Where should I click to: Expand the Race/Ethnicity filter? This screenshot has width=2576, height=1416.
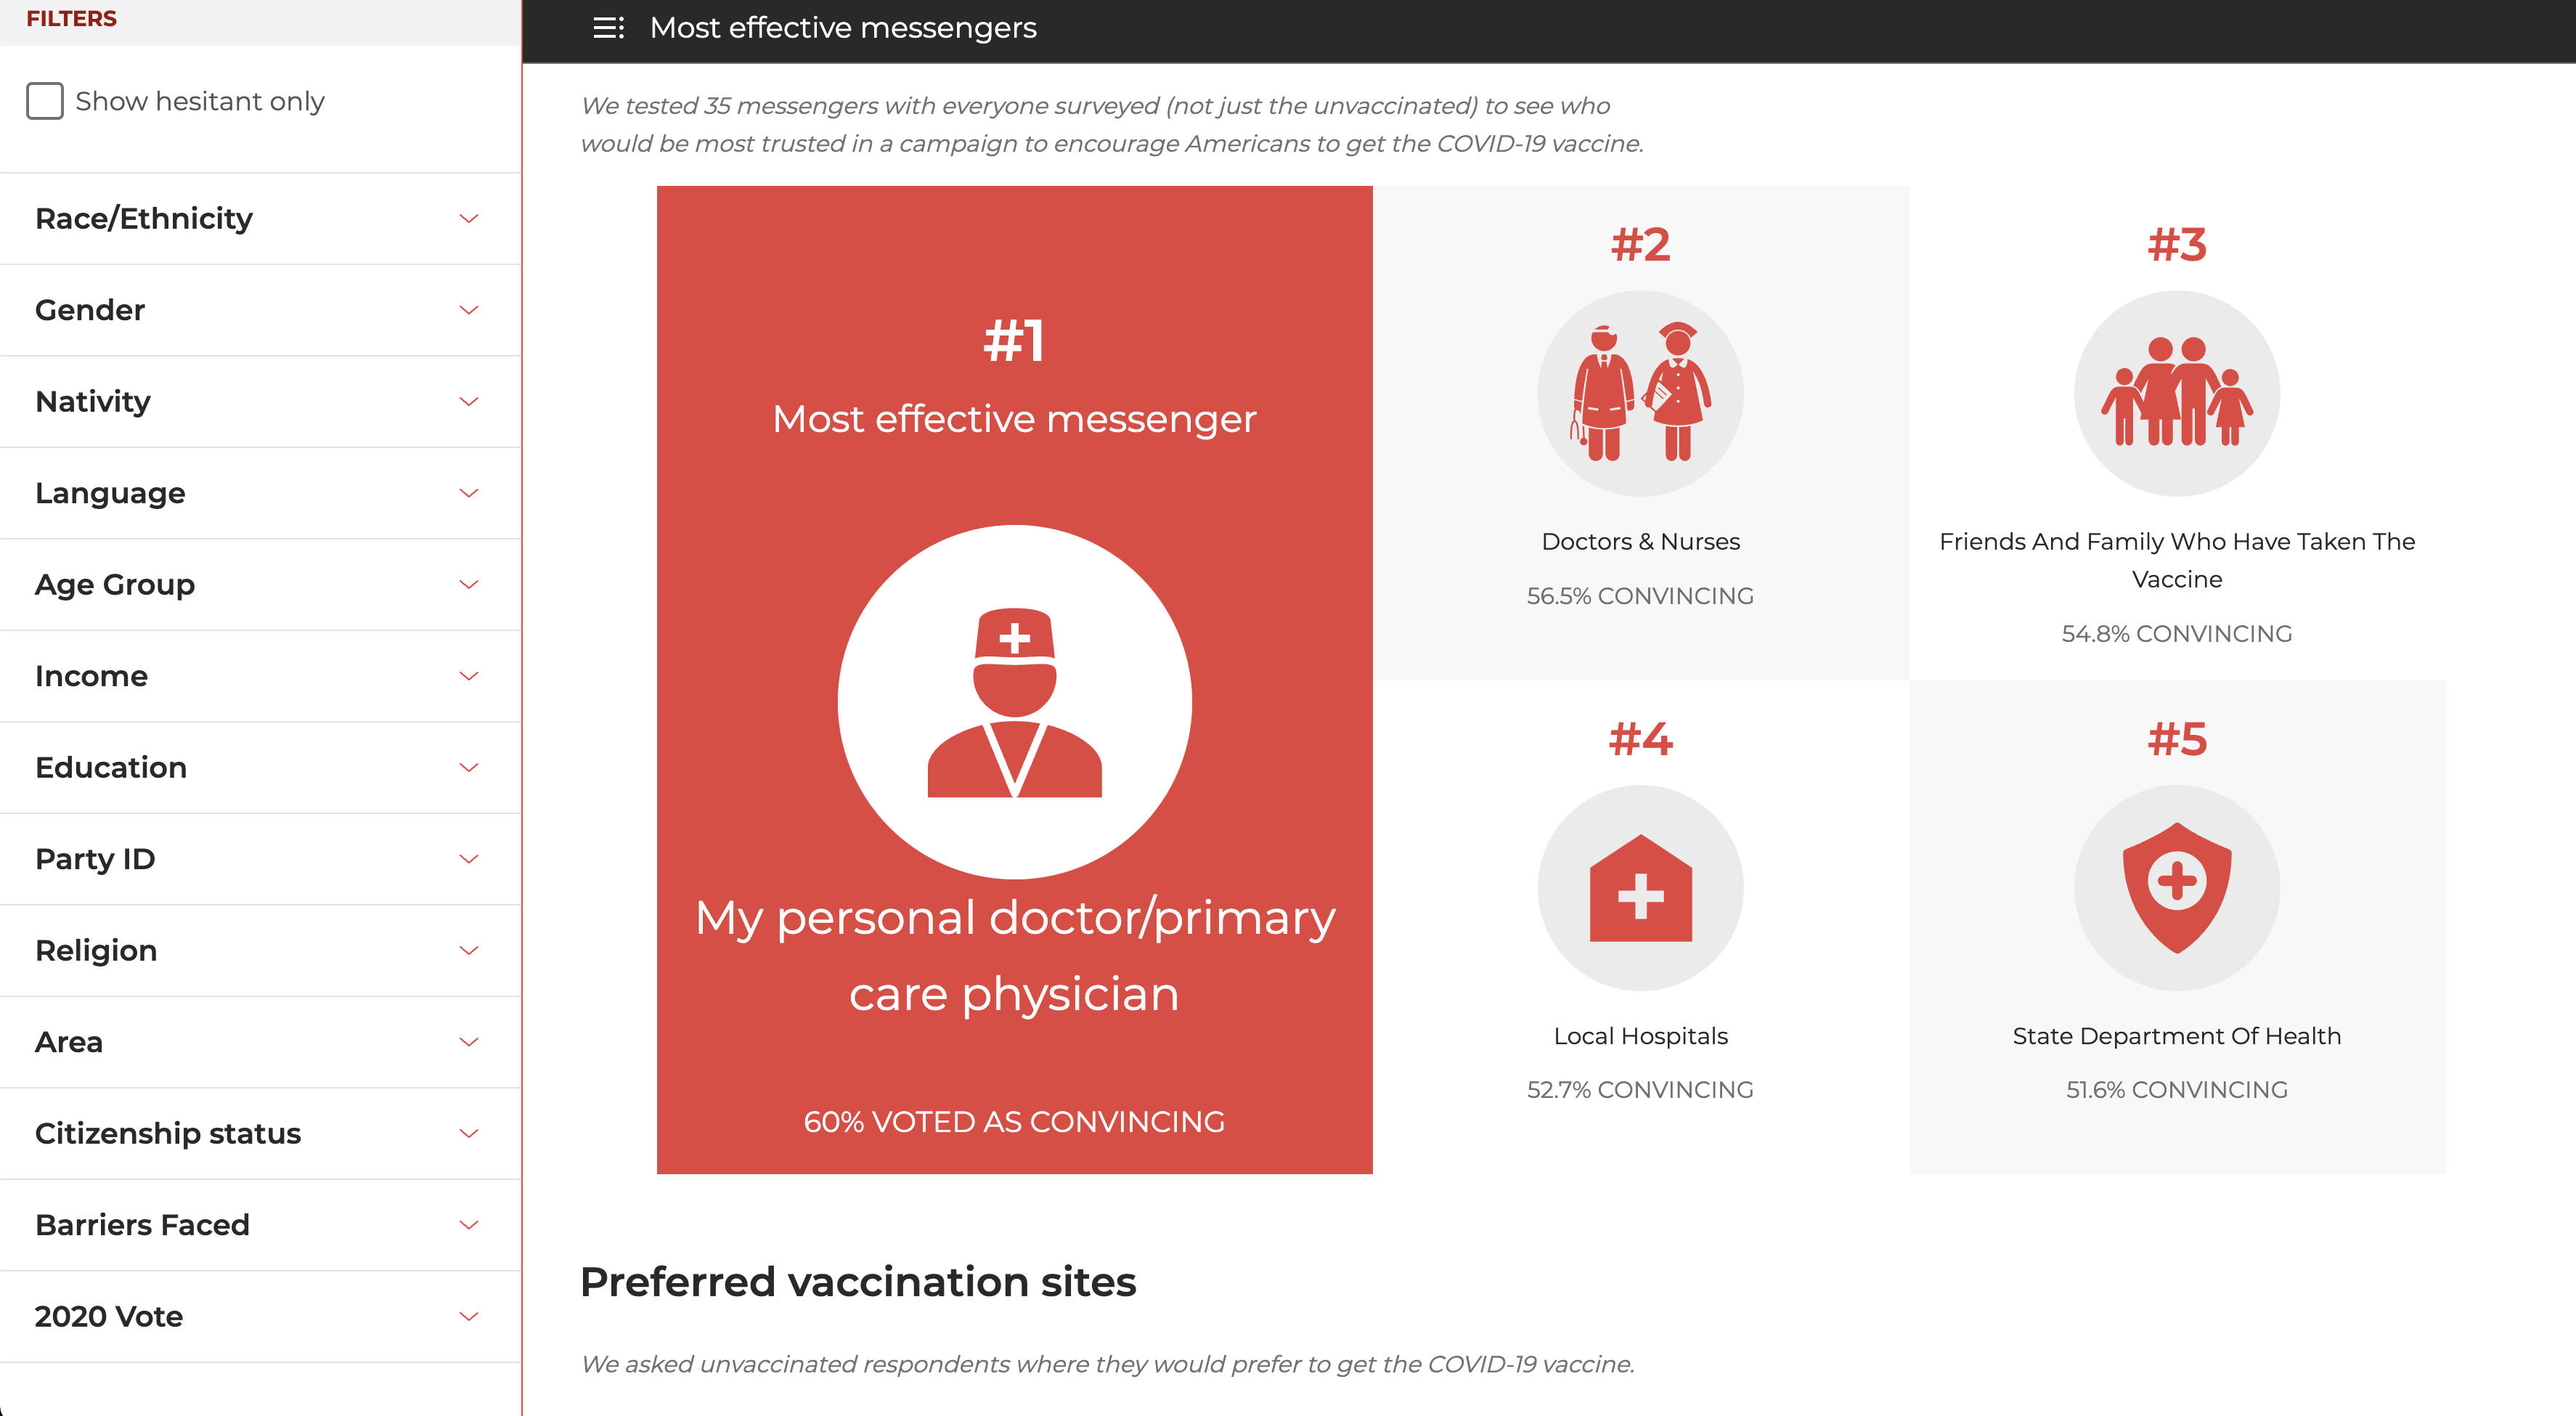tap(260, 219)
